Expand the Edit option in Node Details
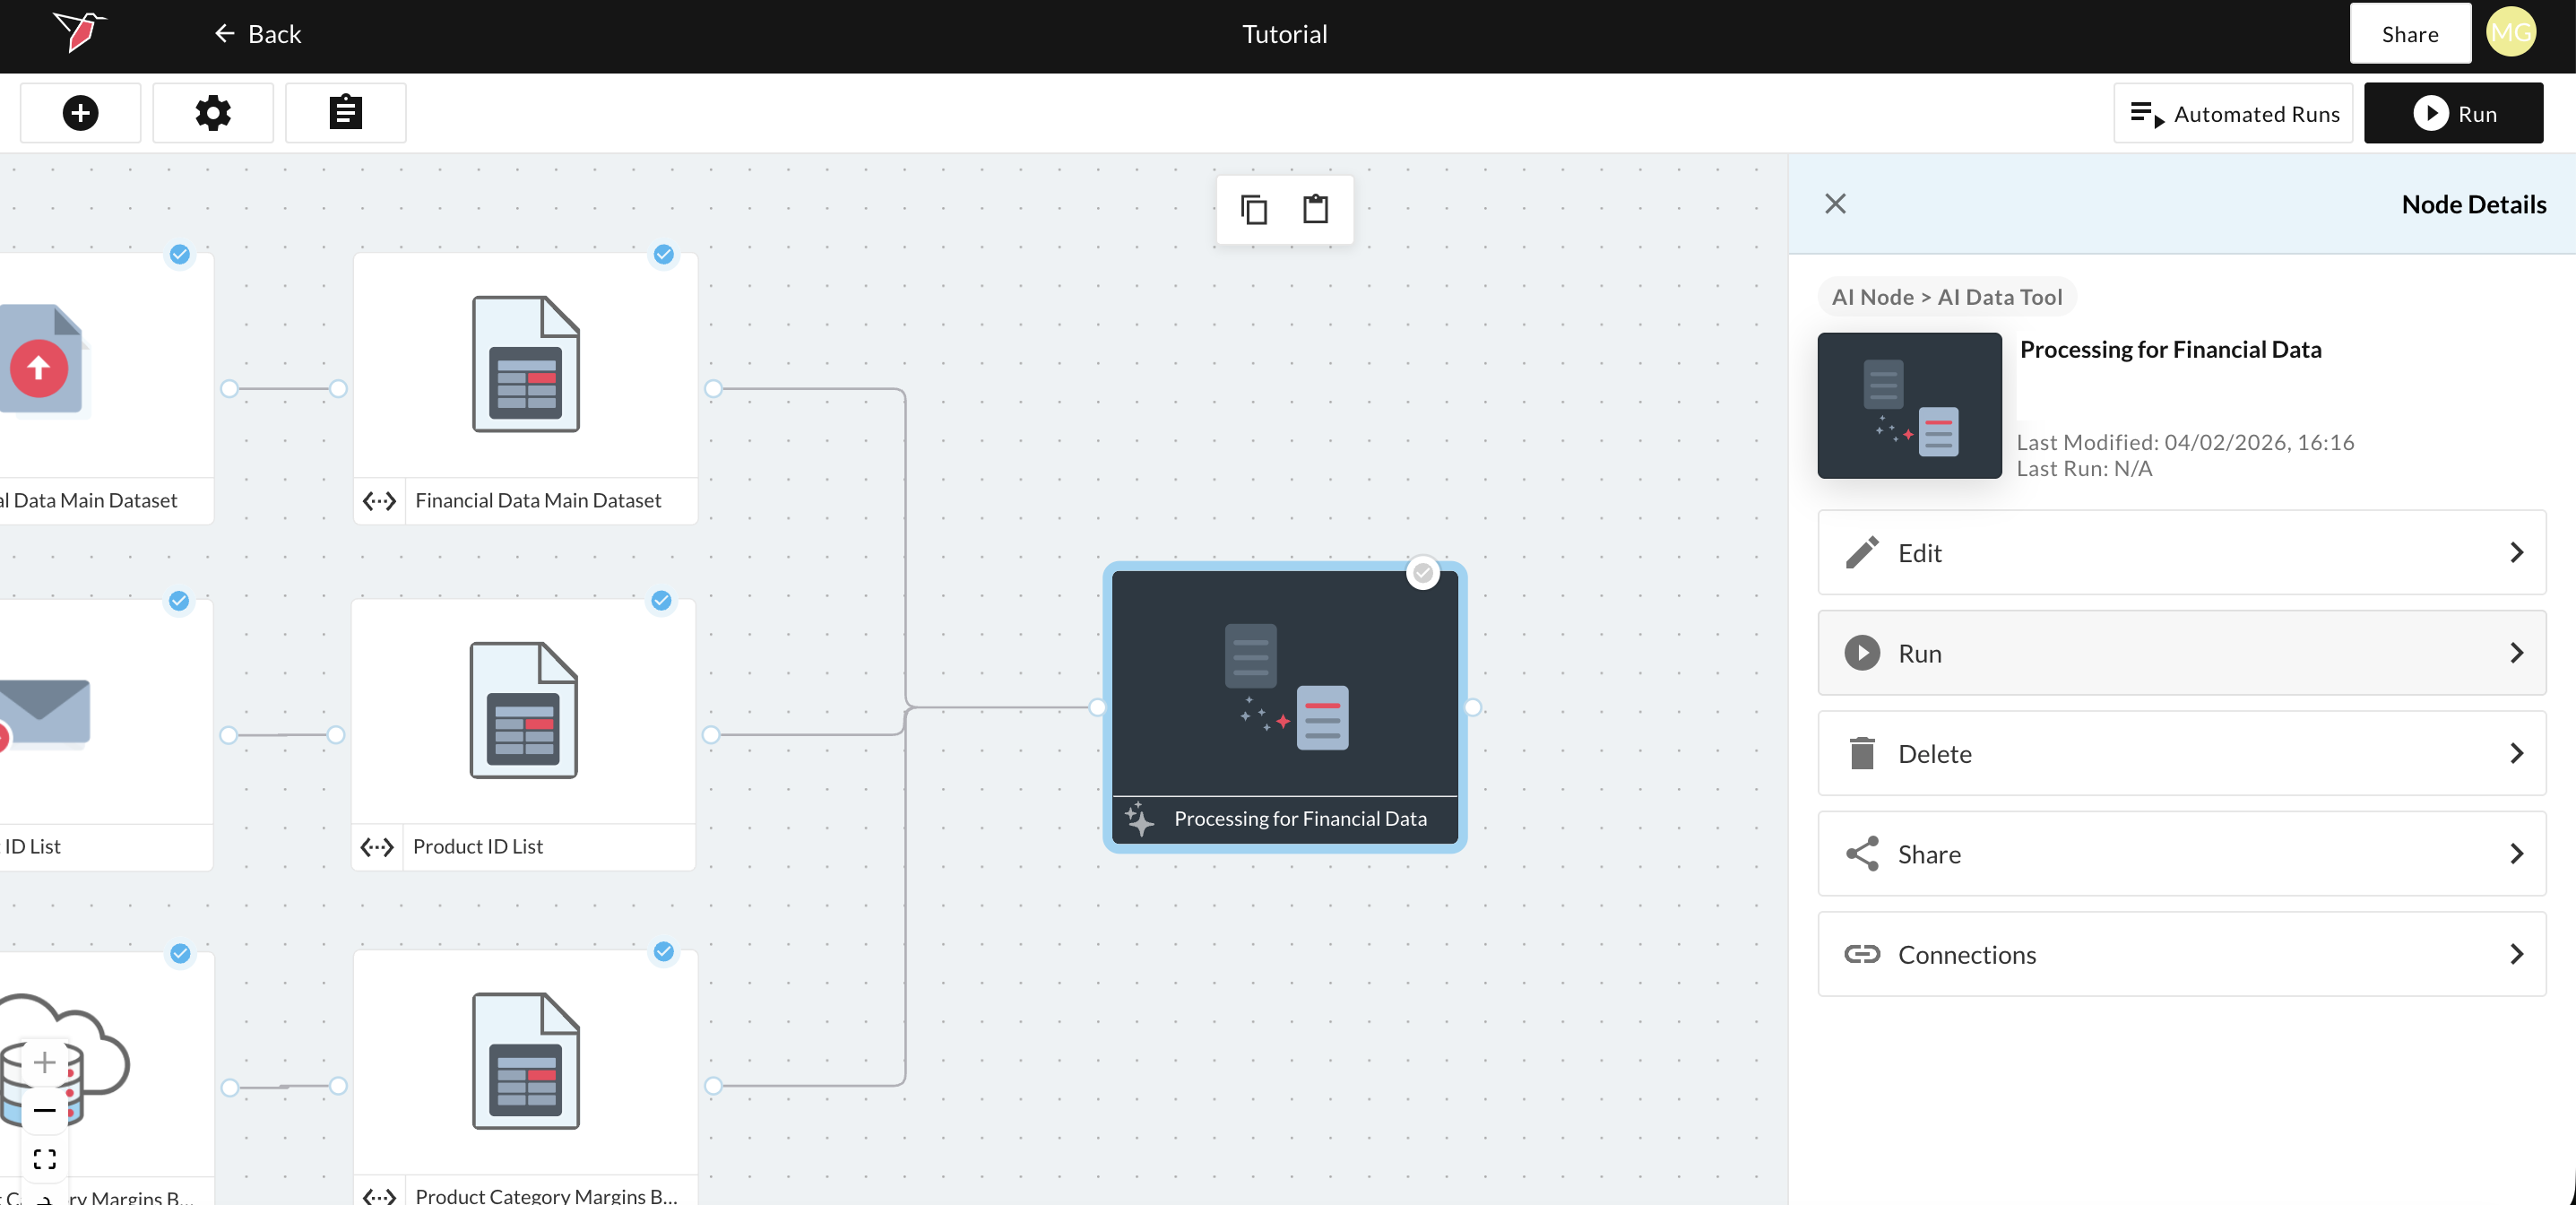The width and height of the screenshot is (2576, 1205). click(2181, 553)
